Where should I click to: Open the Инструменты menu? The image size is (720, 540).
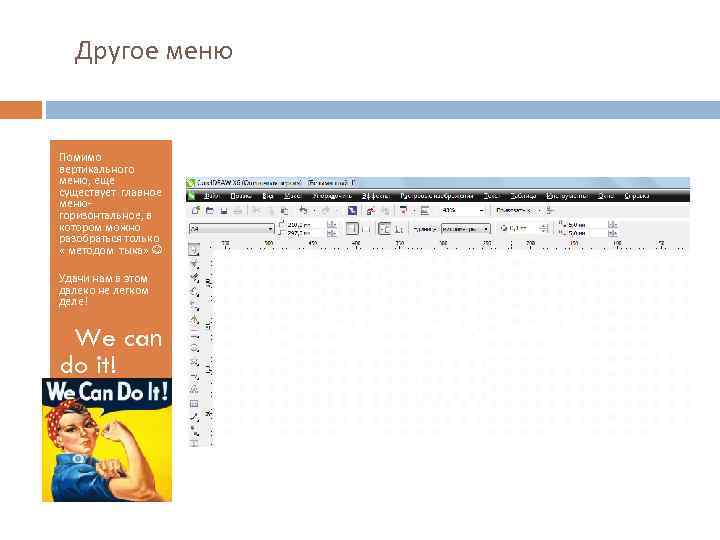[x=566, y=196]
